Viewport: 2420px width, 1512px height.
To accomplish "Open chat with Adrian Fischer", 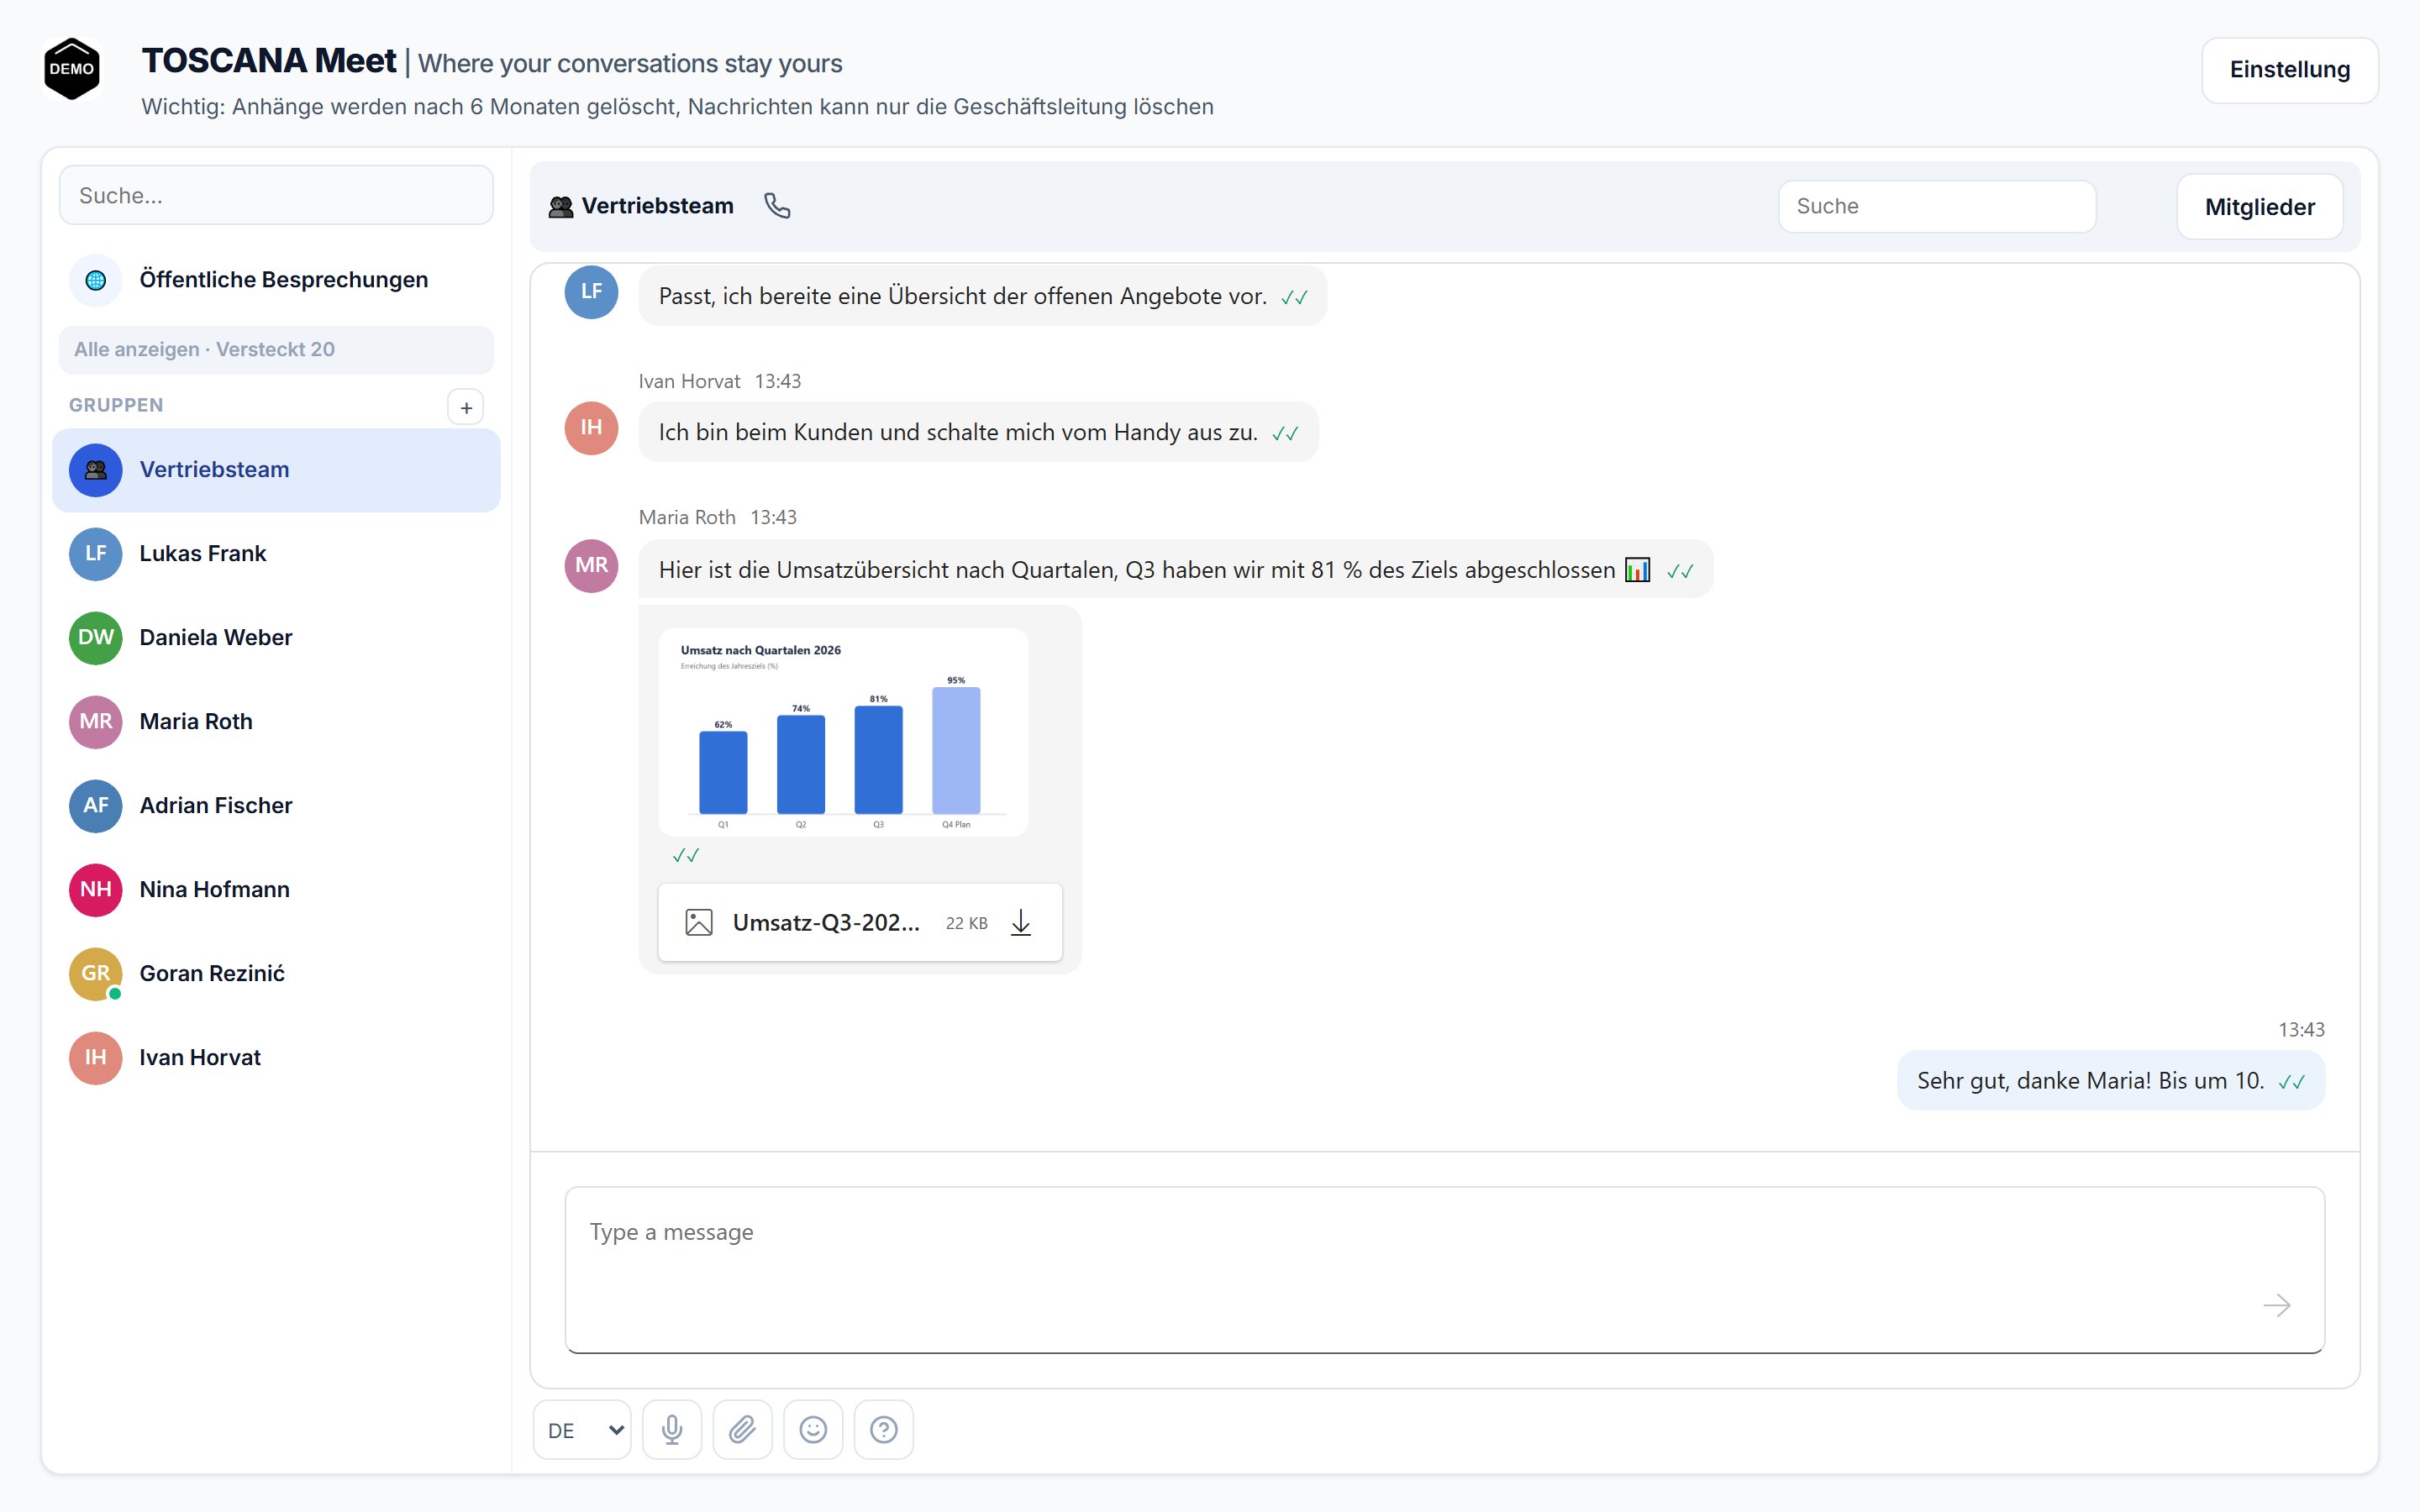I will click(276, 806).
